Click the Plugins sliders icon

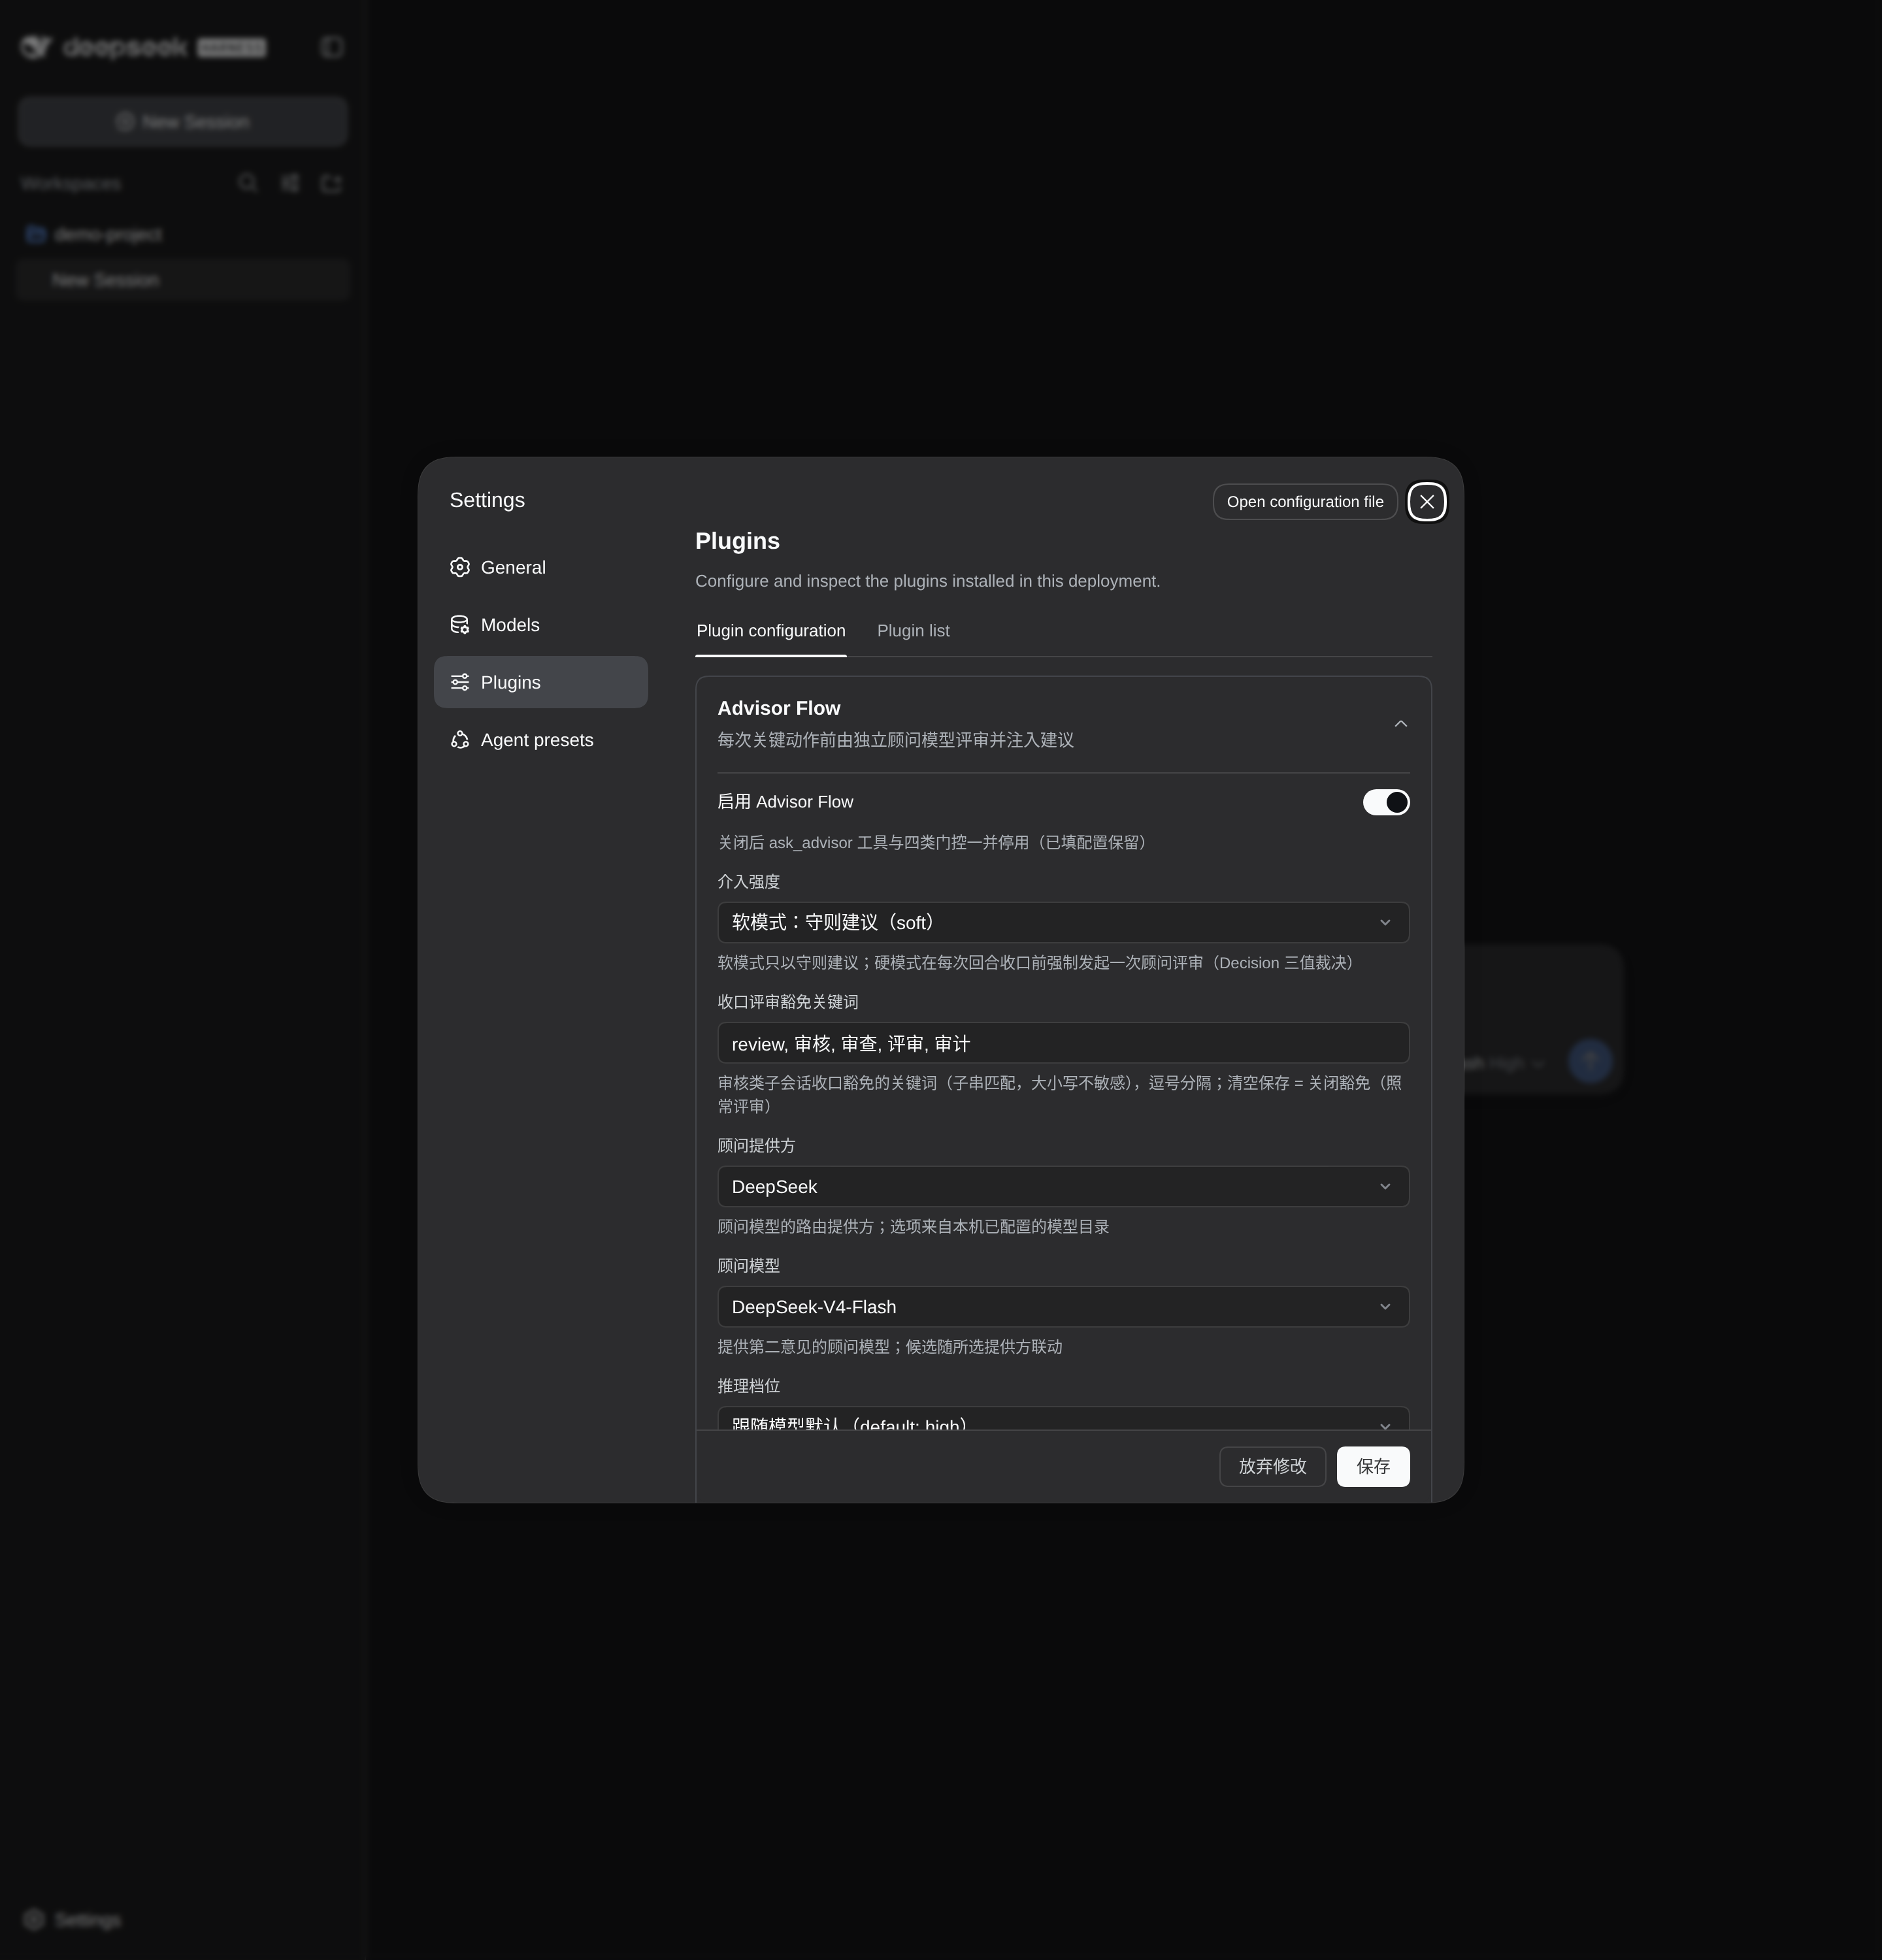tap(460, 683)
